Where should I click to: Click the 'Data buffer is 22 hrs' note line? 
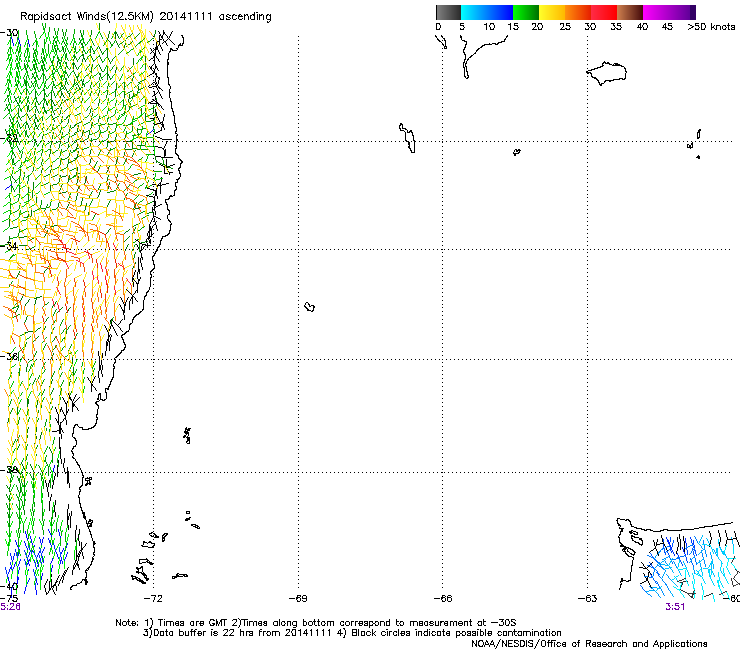(352, 633)
